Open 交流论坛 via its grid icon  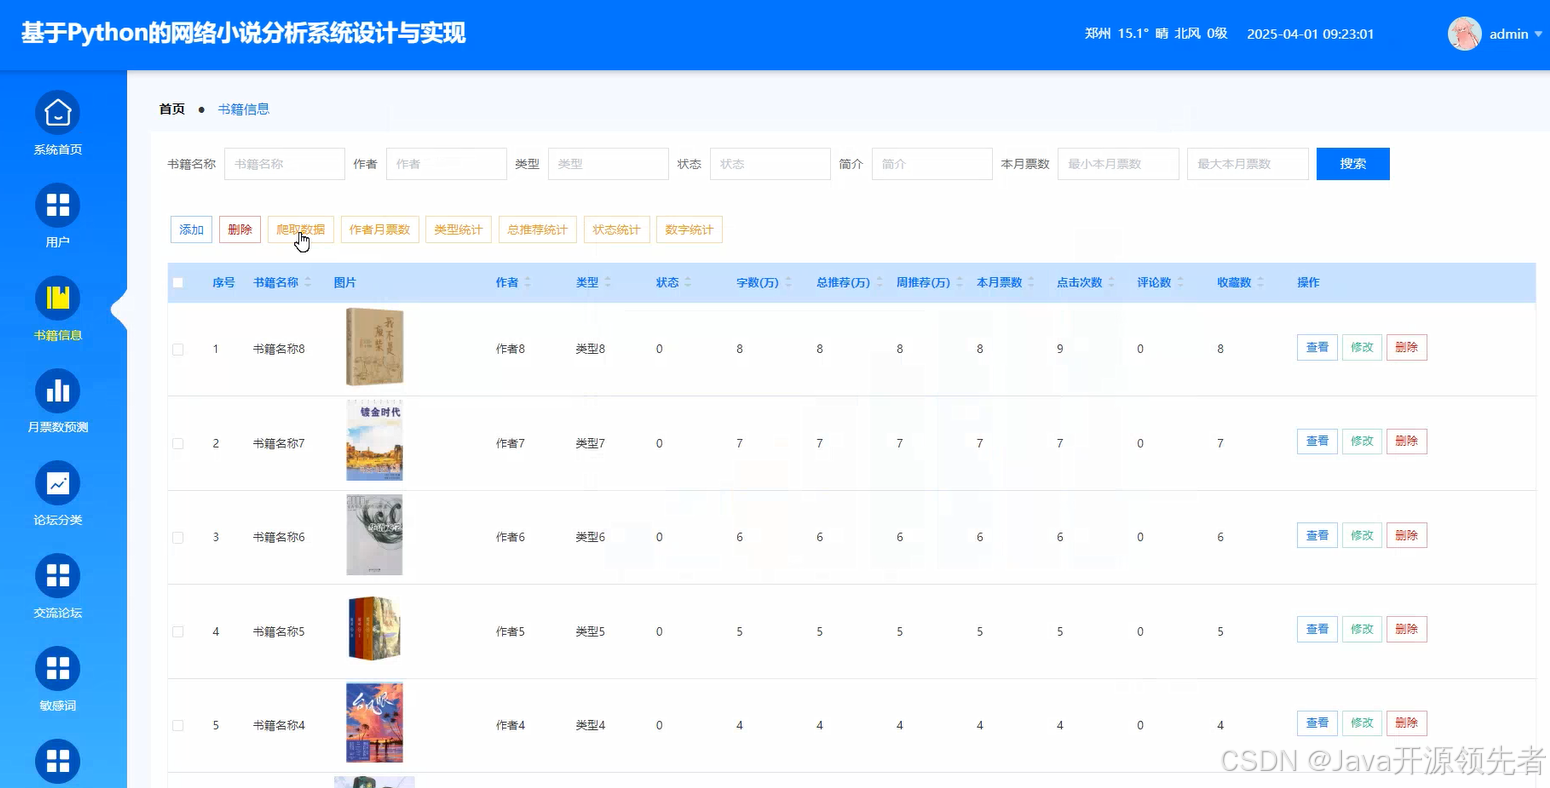57,575
